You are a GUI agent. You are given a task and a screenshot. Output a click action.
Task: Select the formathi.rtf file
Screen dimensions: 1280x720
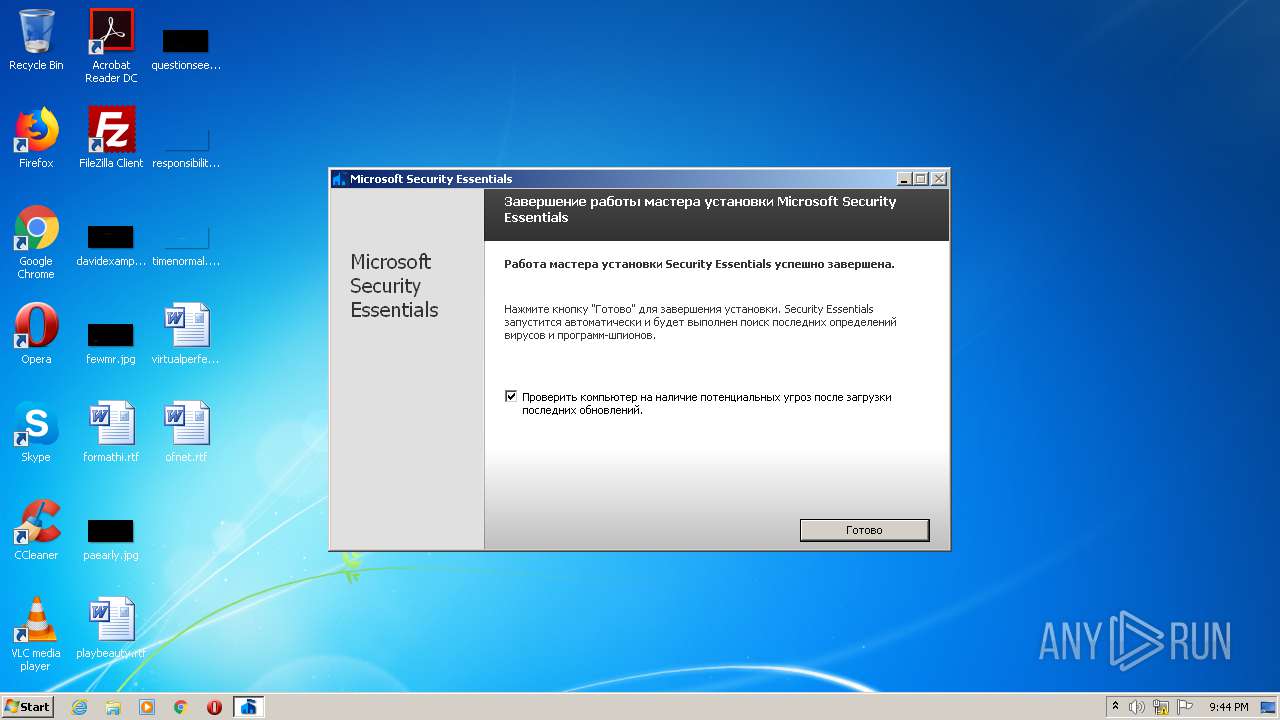111,432
